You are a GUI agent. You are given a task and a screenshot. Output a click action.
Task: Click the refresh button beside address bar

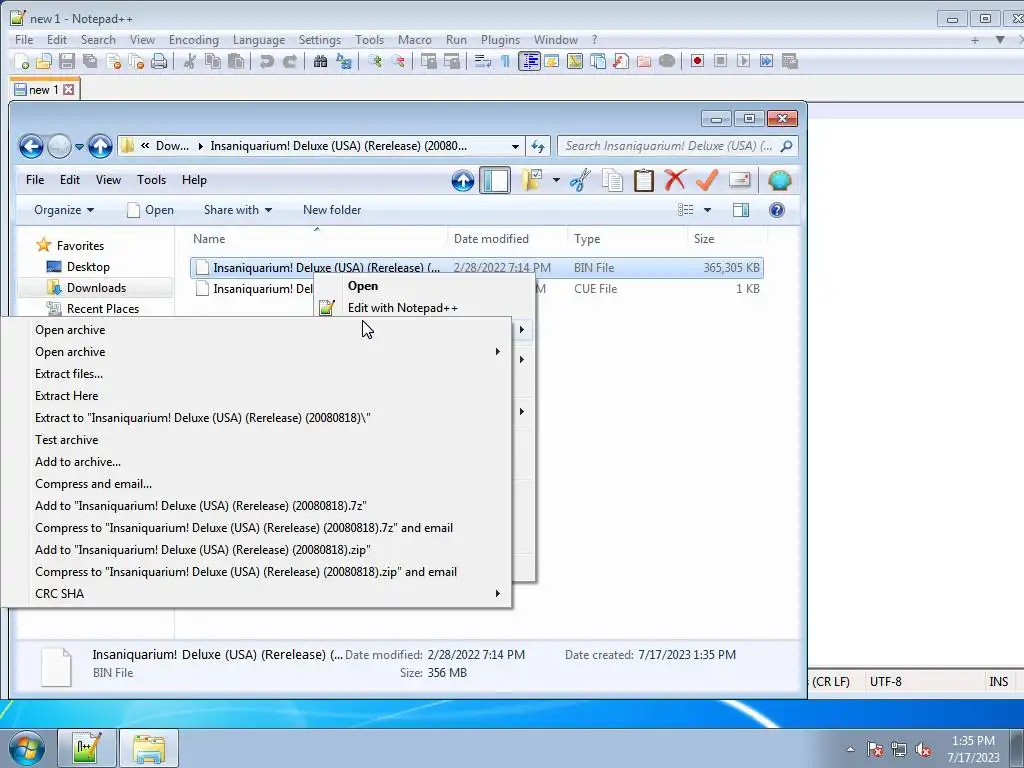point(538,146)
